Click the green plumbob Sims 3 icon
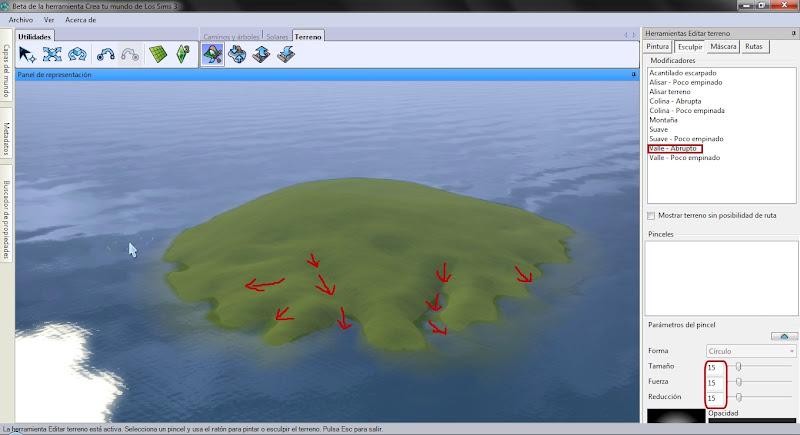Viewport: 800px width, 435px height. click(183, 55)
